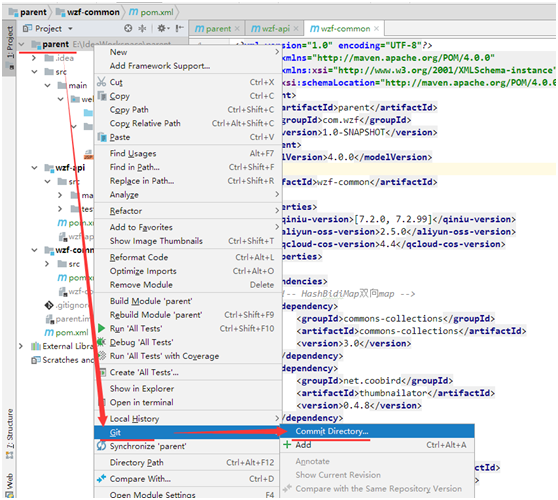Choose Show in Explorer

point(188,389)
